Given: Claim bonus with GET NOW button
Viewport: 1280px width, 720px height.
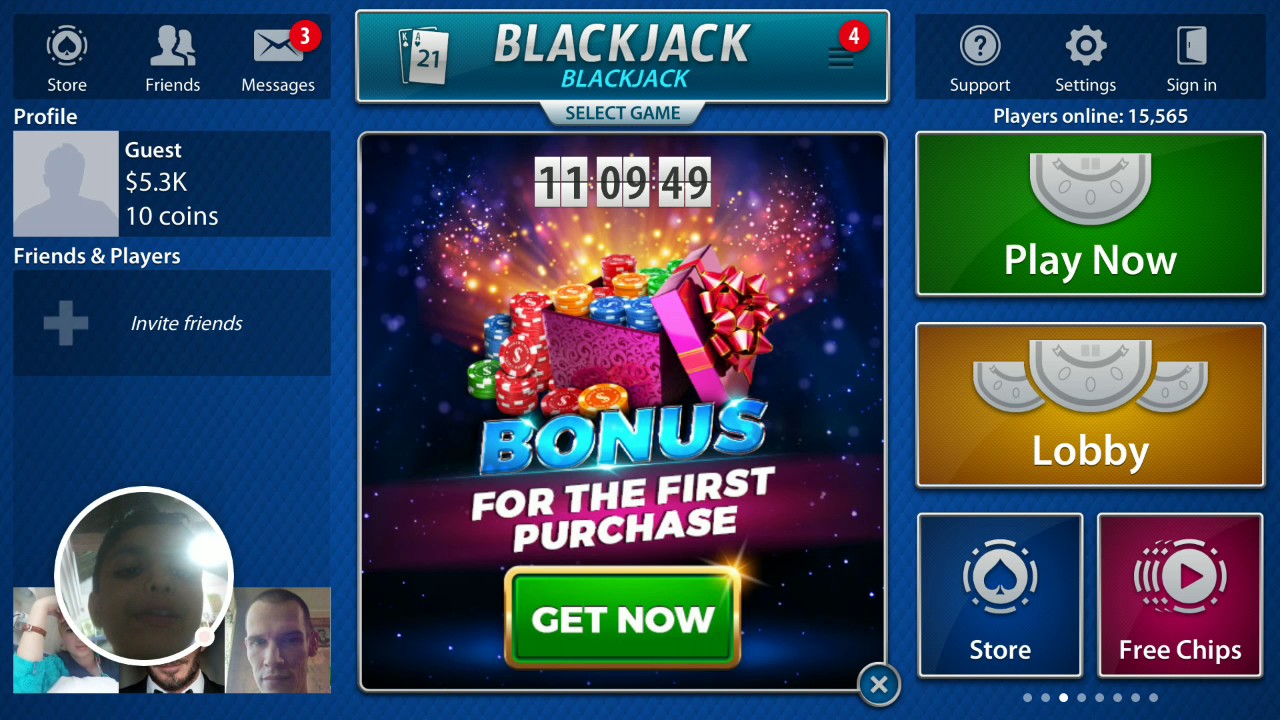Looking at the screenshot, I should tap(623, 618).
